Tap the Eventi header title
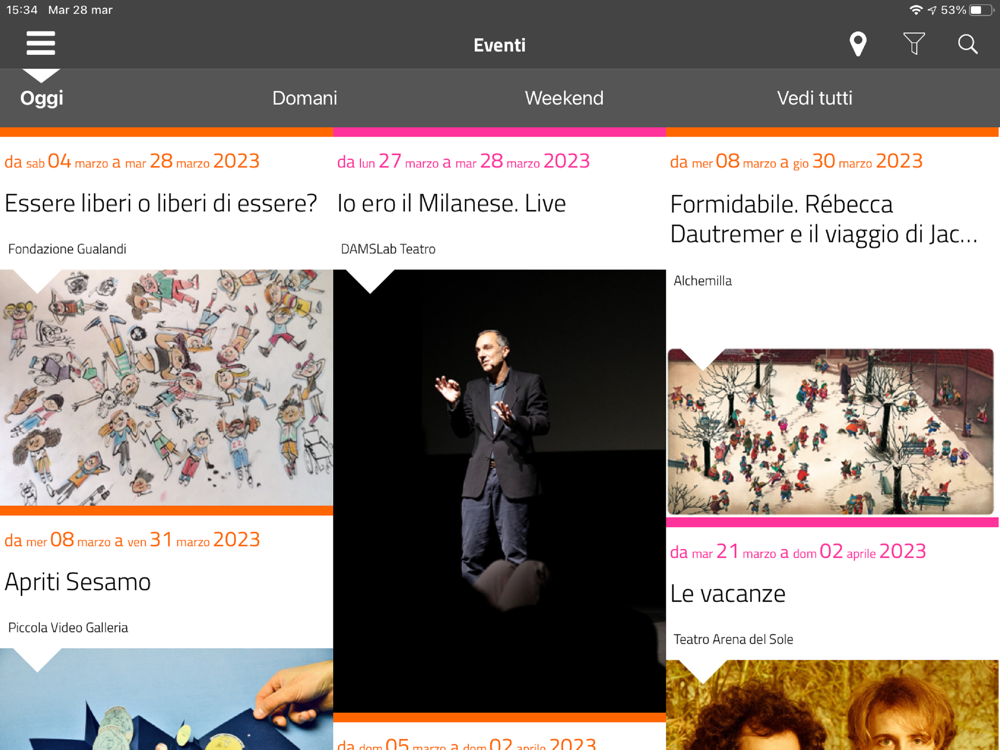The height and width of the screenshot is (750, 1000). (x=499, y=45)
